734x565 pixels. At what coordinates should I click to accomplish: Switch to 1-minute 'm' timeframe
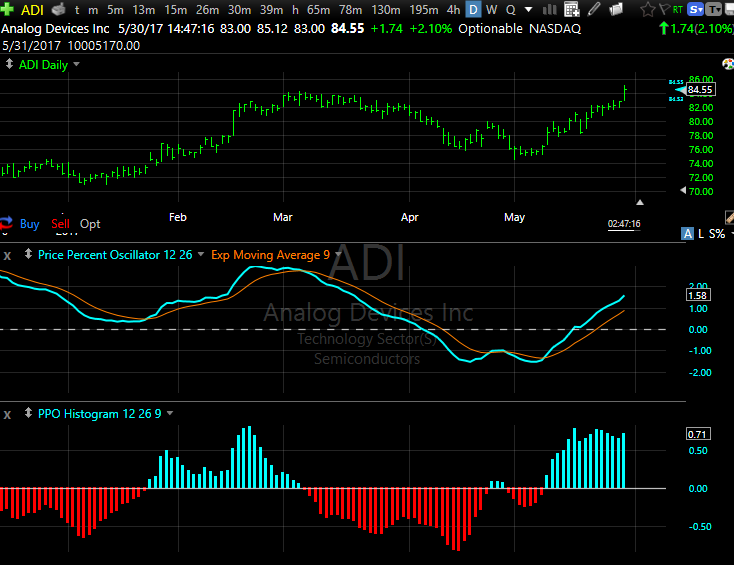coord(93,10)
